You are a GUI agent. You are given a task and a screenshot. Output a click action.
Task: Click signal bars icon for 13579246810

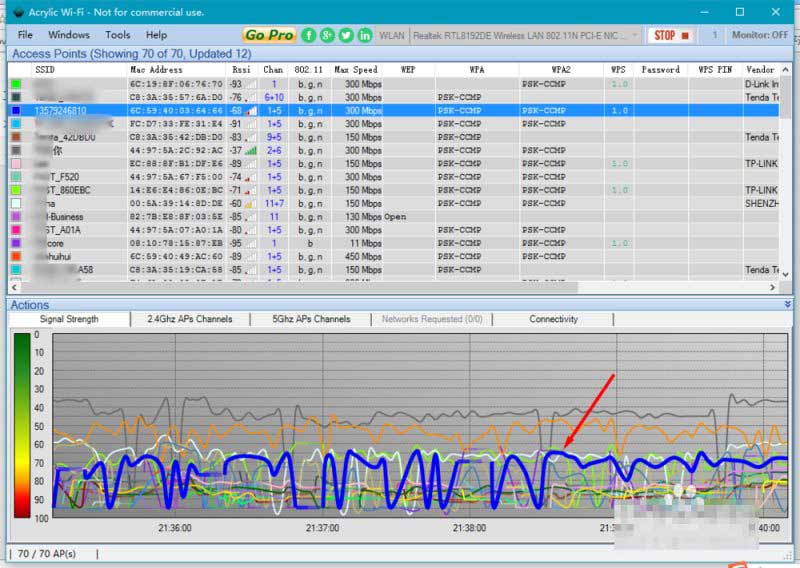[x=251, y=110]
